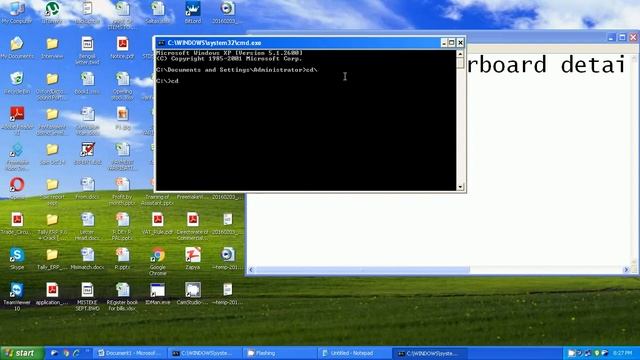
Task: Launch the CamStudio desktop shortcut
Action: 193,294
